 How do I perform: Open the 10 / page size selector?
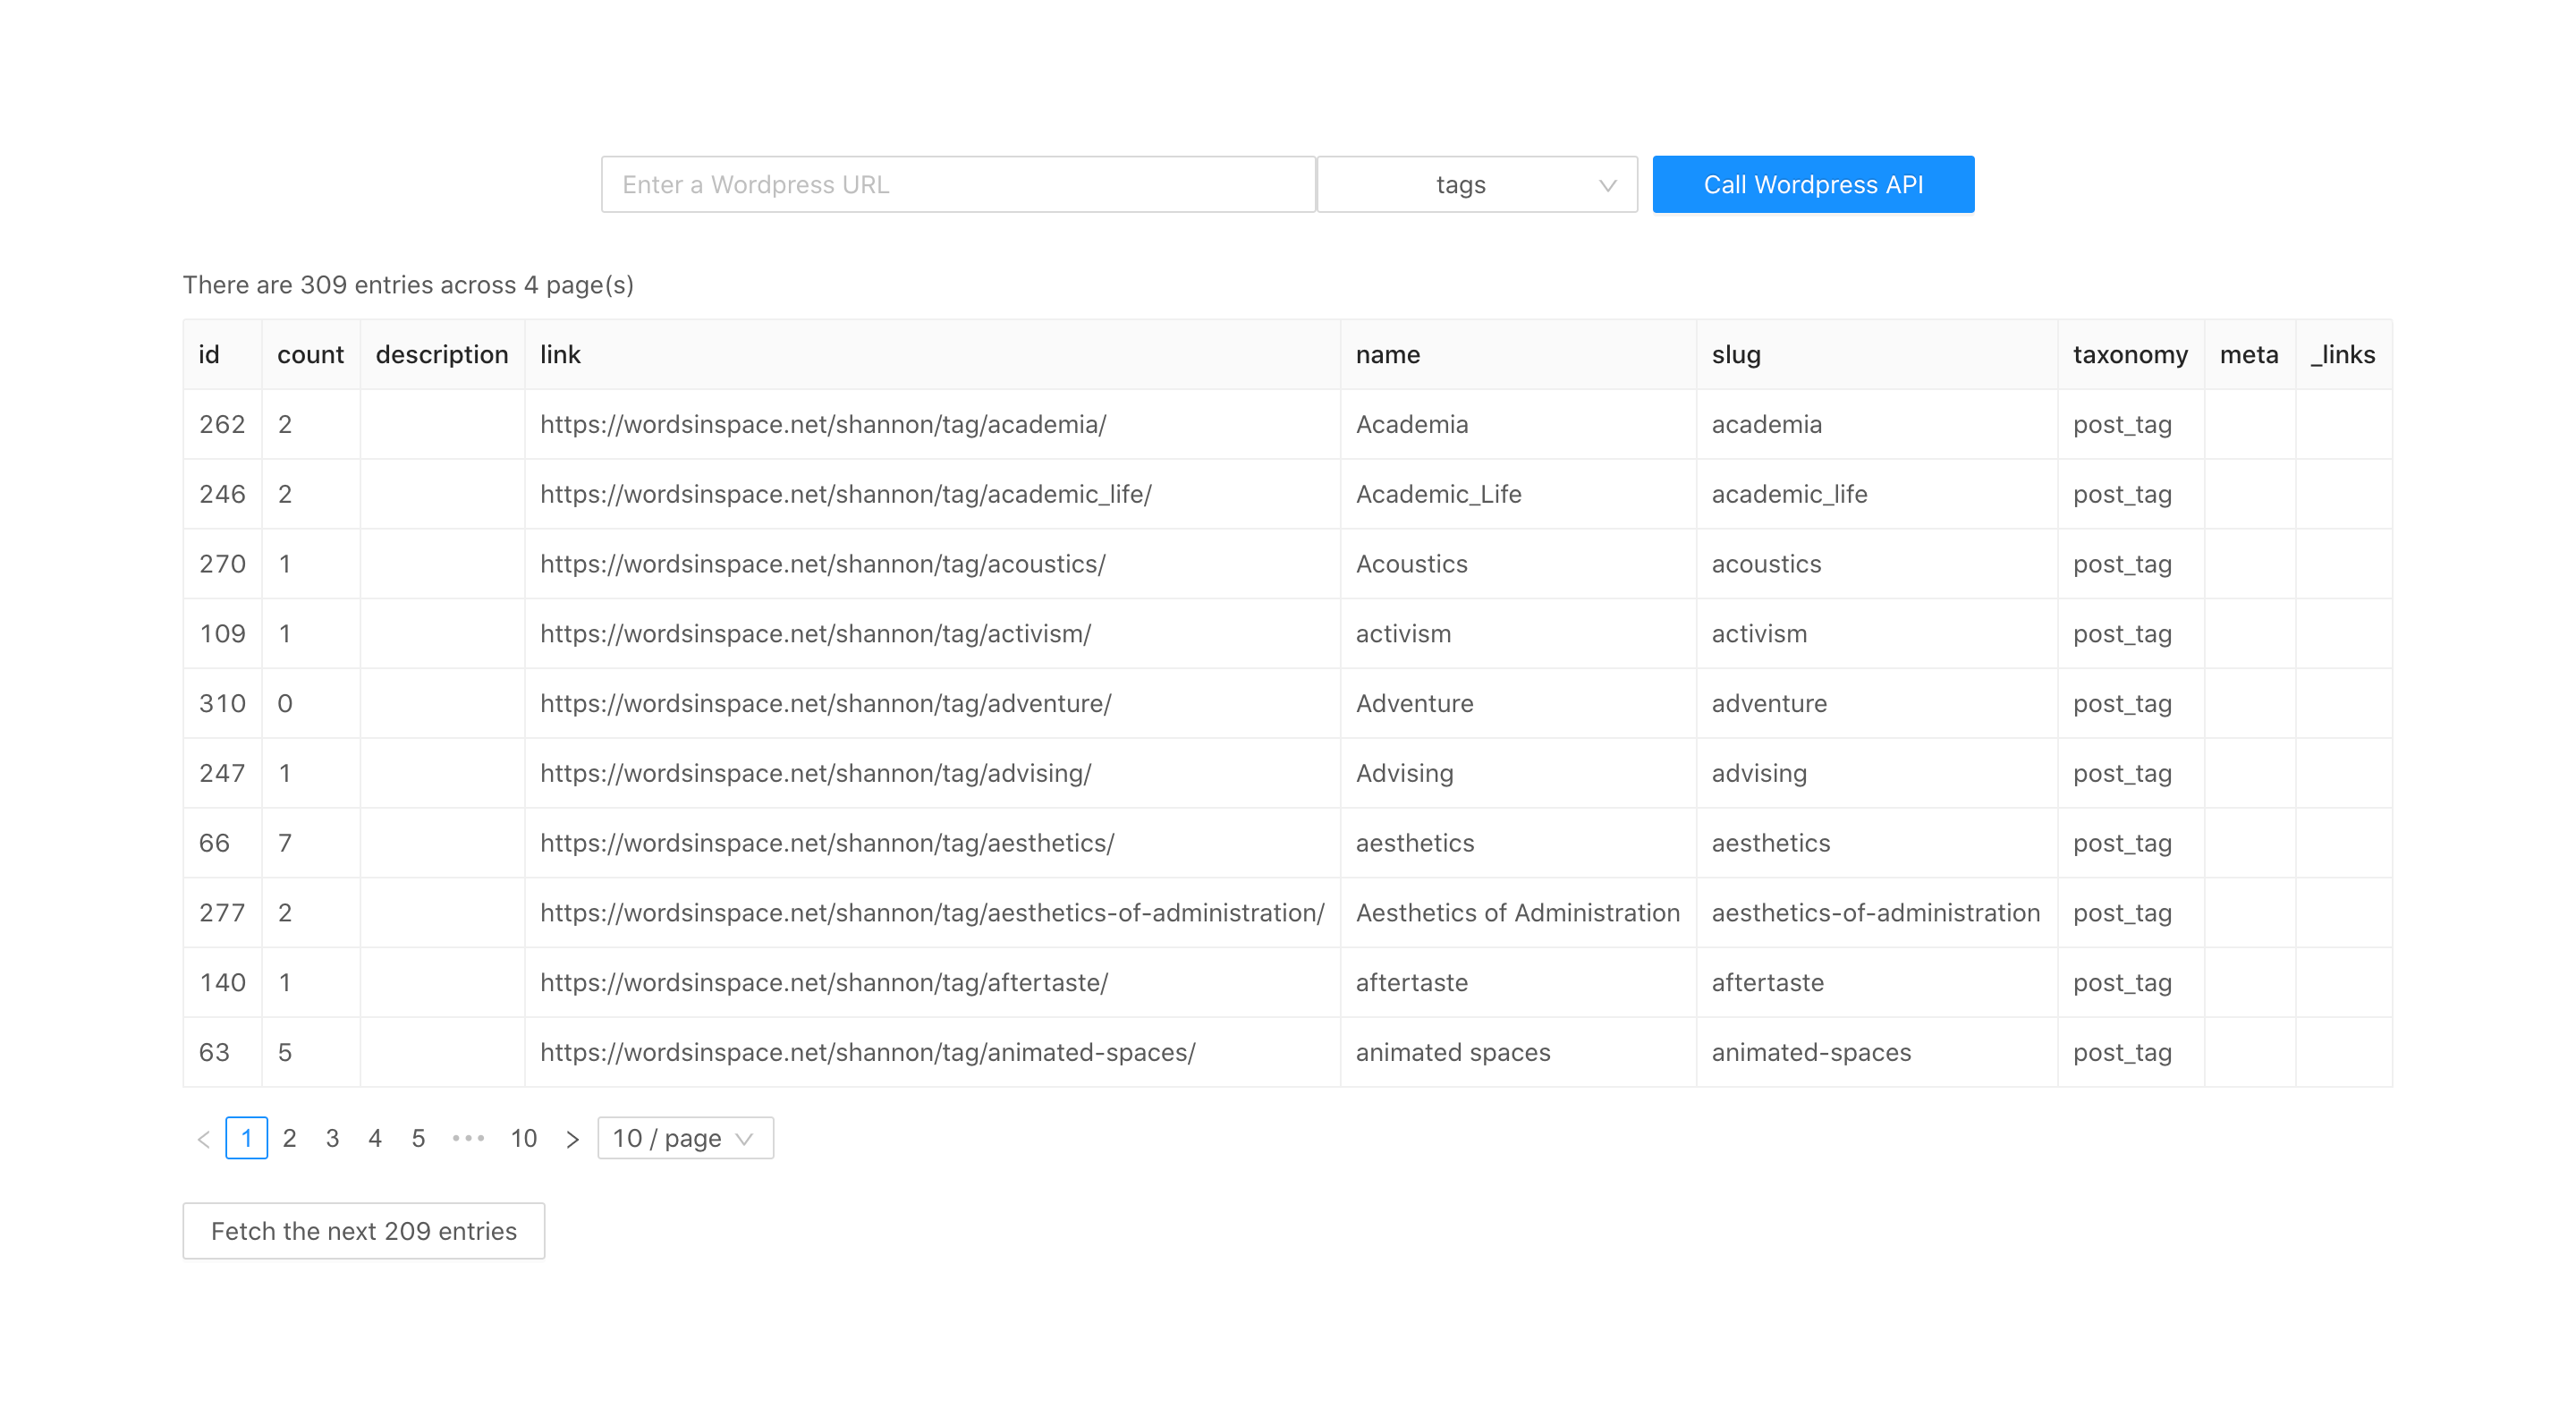pos(685,1138)
